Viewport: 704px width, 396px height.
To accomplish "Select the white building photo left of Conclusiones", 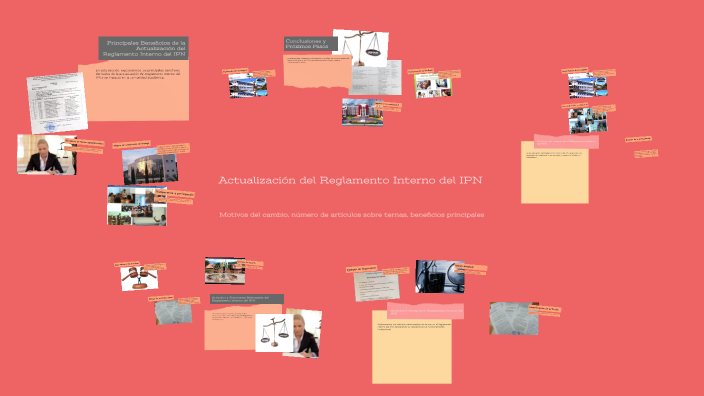I will [248, 85].
